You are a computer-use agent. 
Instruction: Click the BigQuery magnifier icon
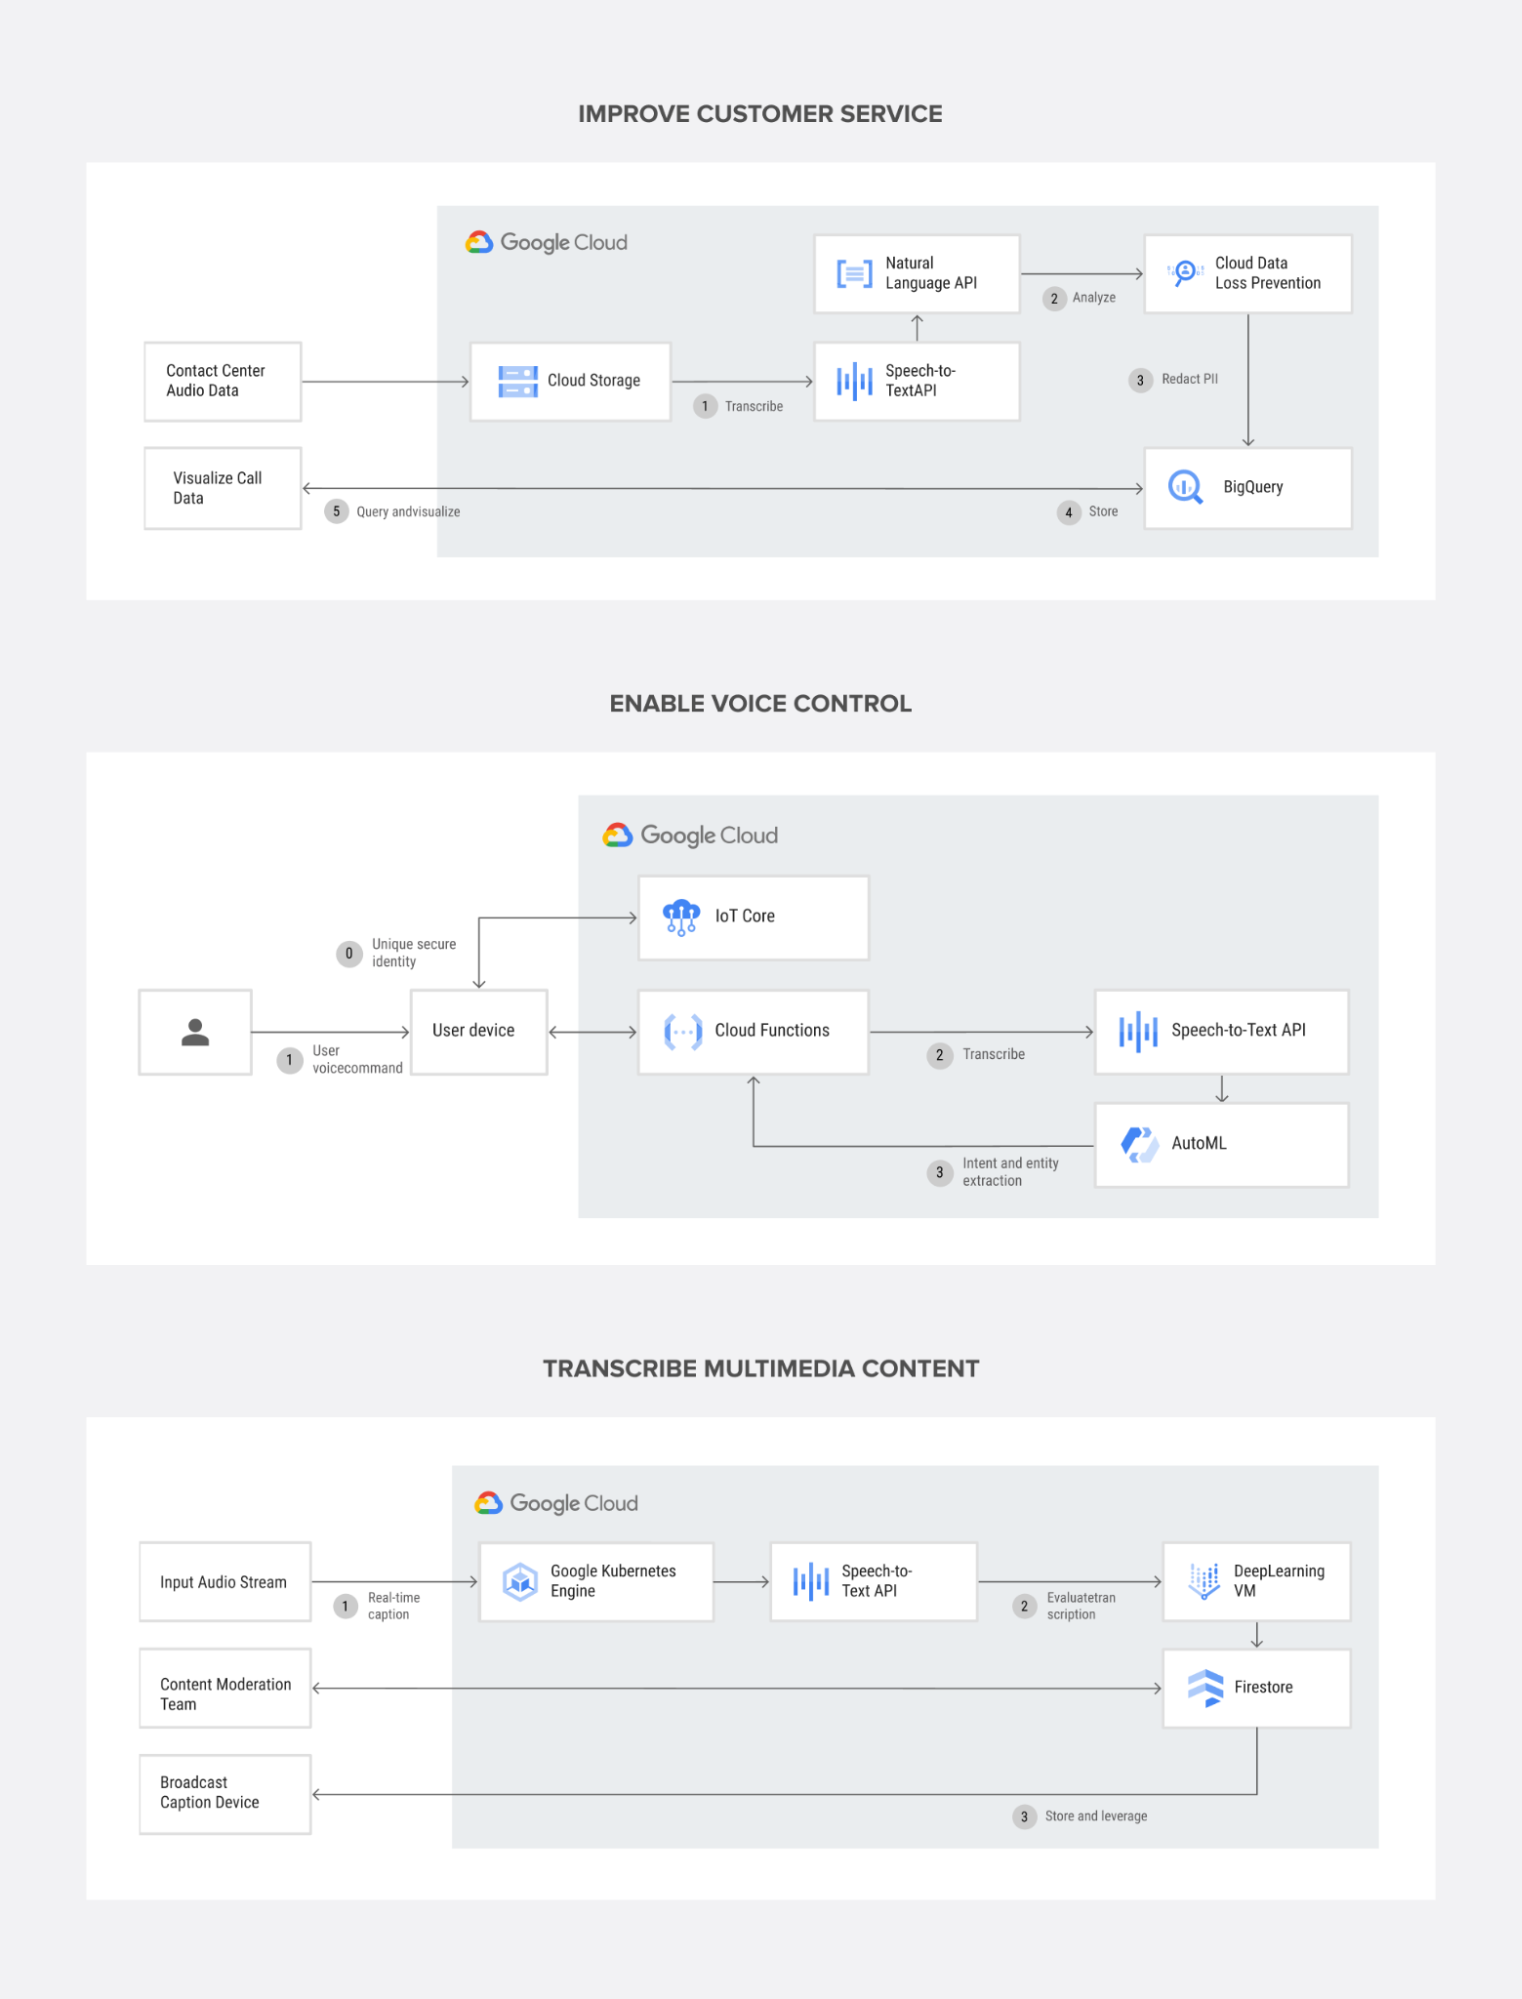pos(1185,487)
